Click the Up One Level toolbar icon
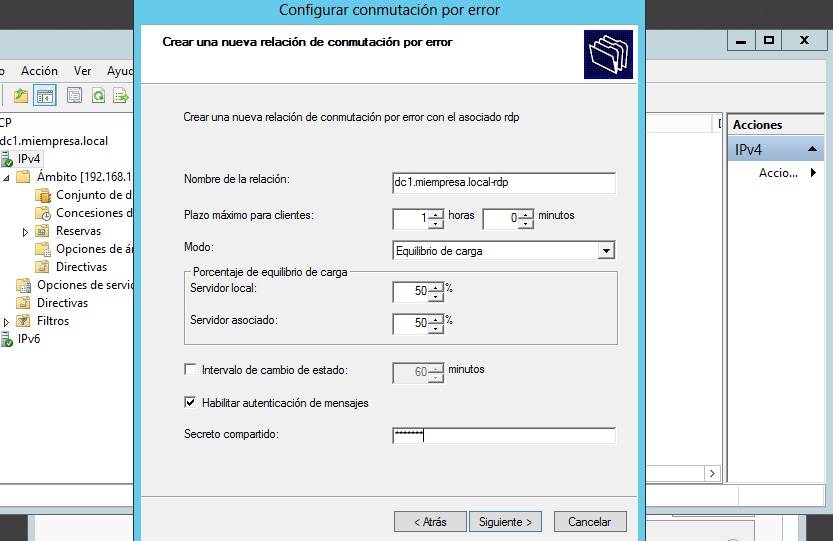Viewport: 833px width, 541px height. pyautogui.click(x=21, y=96)
